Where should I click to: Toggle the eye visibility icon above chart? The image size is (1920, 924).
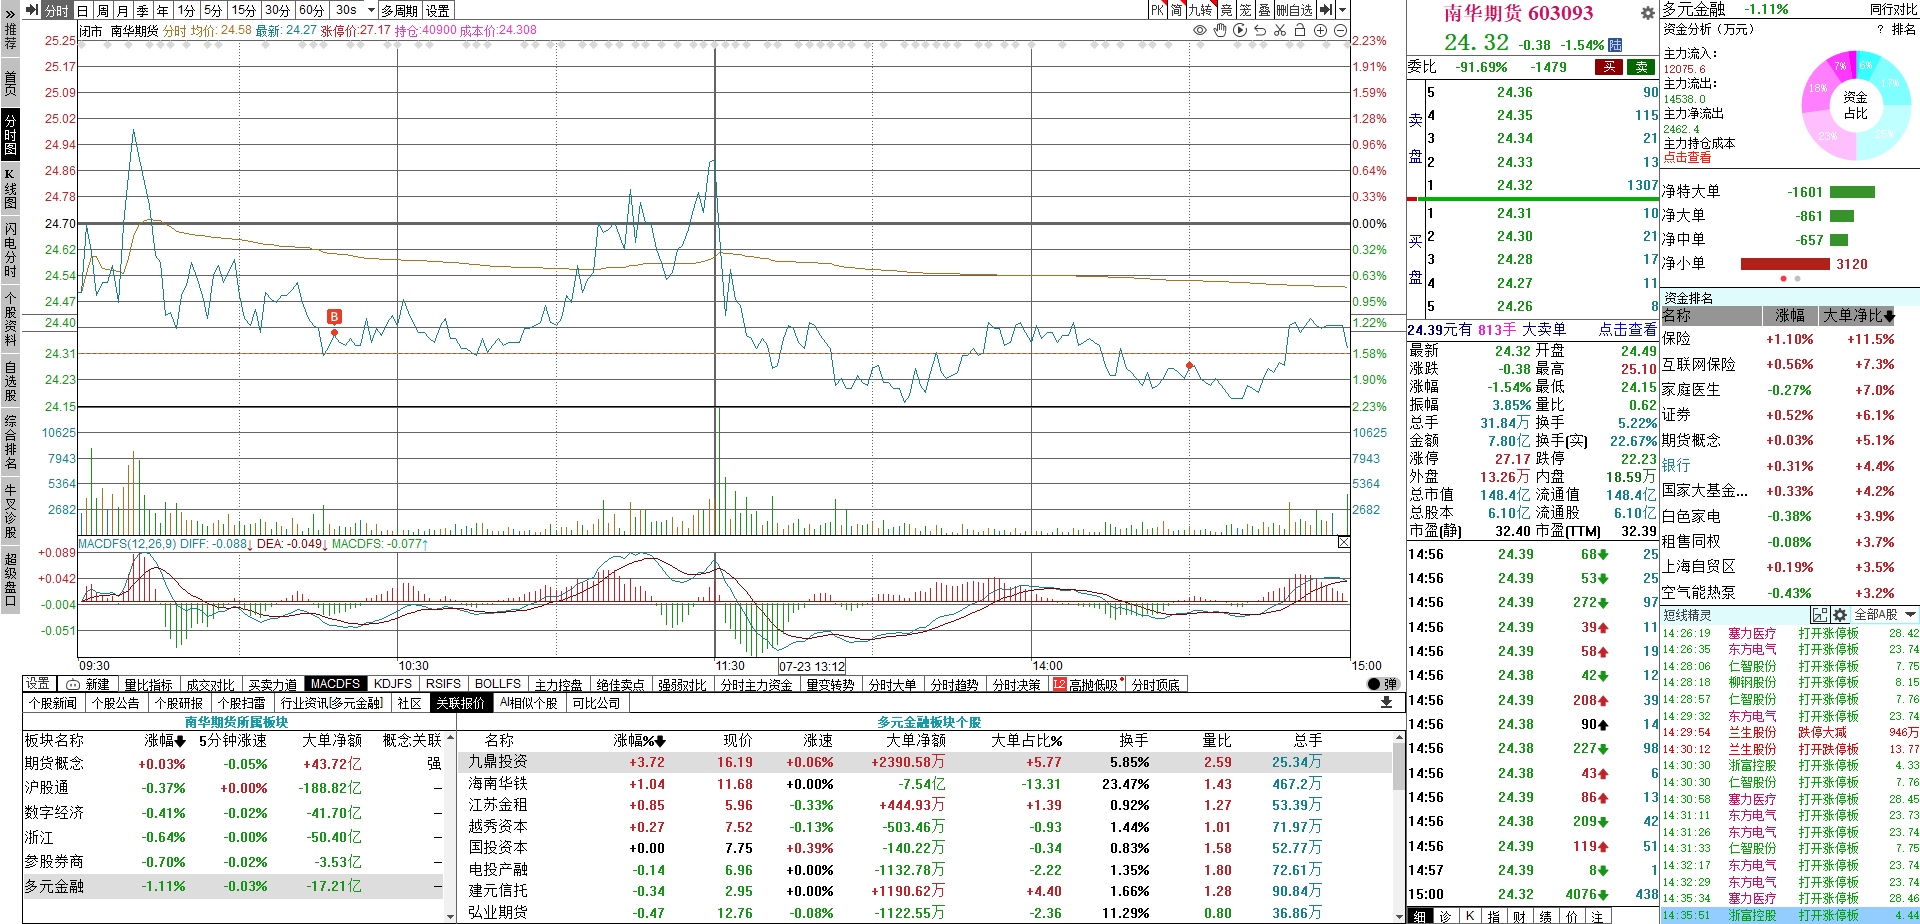click(1200, 31)
